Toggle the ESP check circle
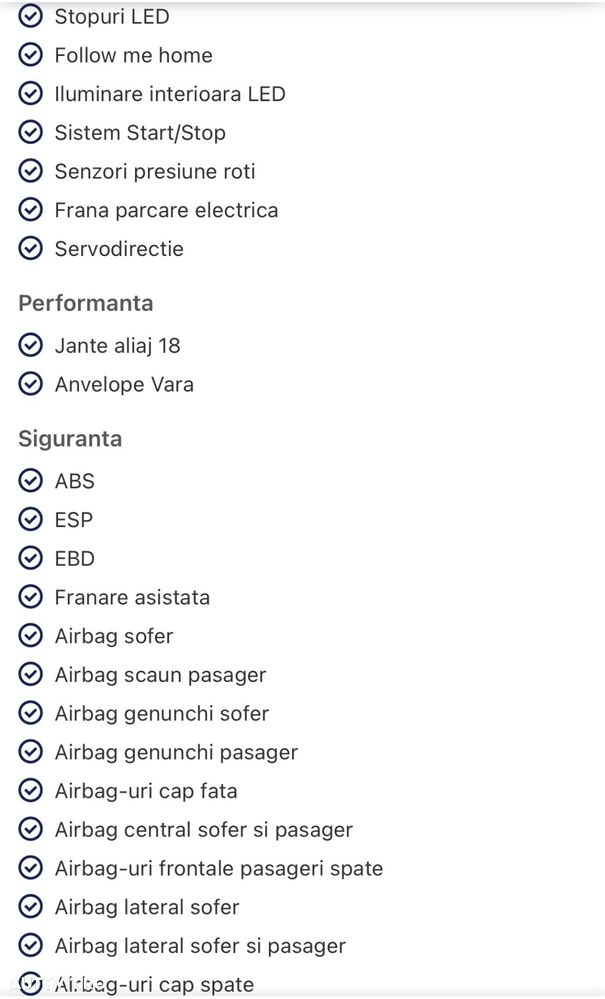Viewport: 605px width, 999px height. tap(30, 520)
